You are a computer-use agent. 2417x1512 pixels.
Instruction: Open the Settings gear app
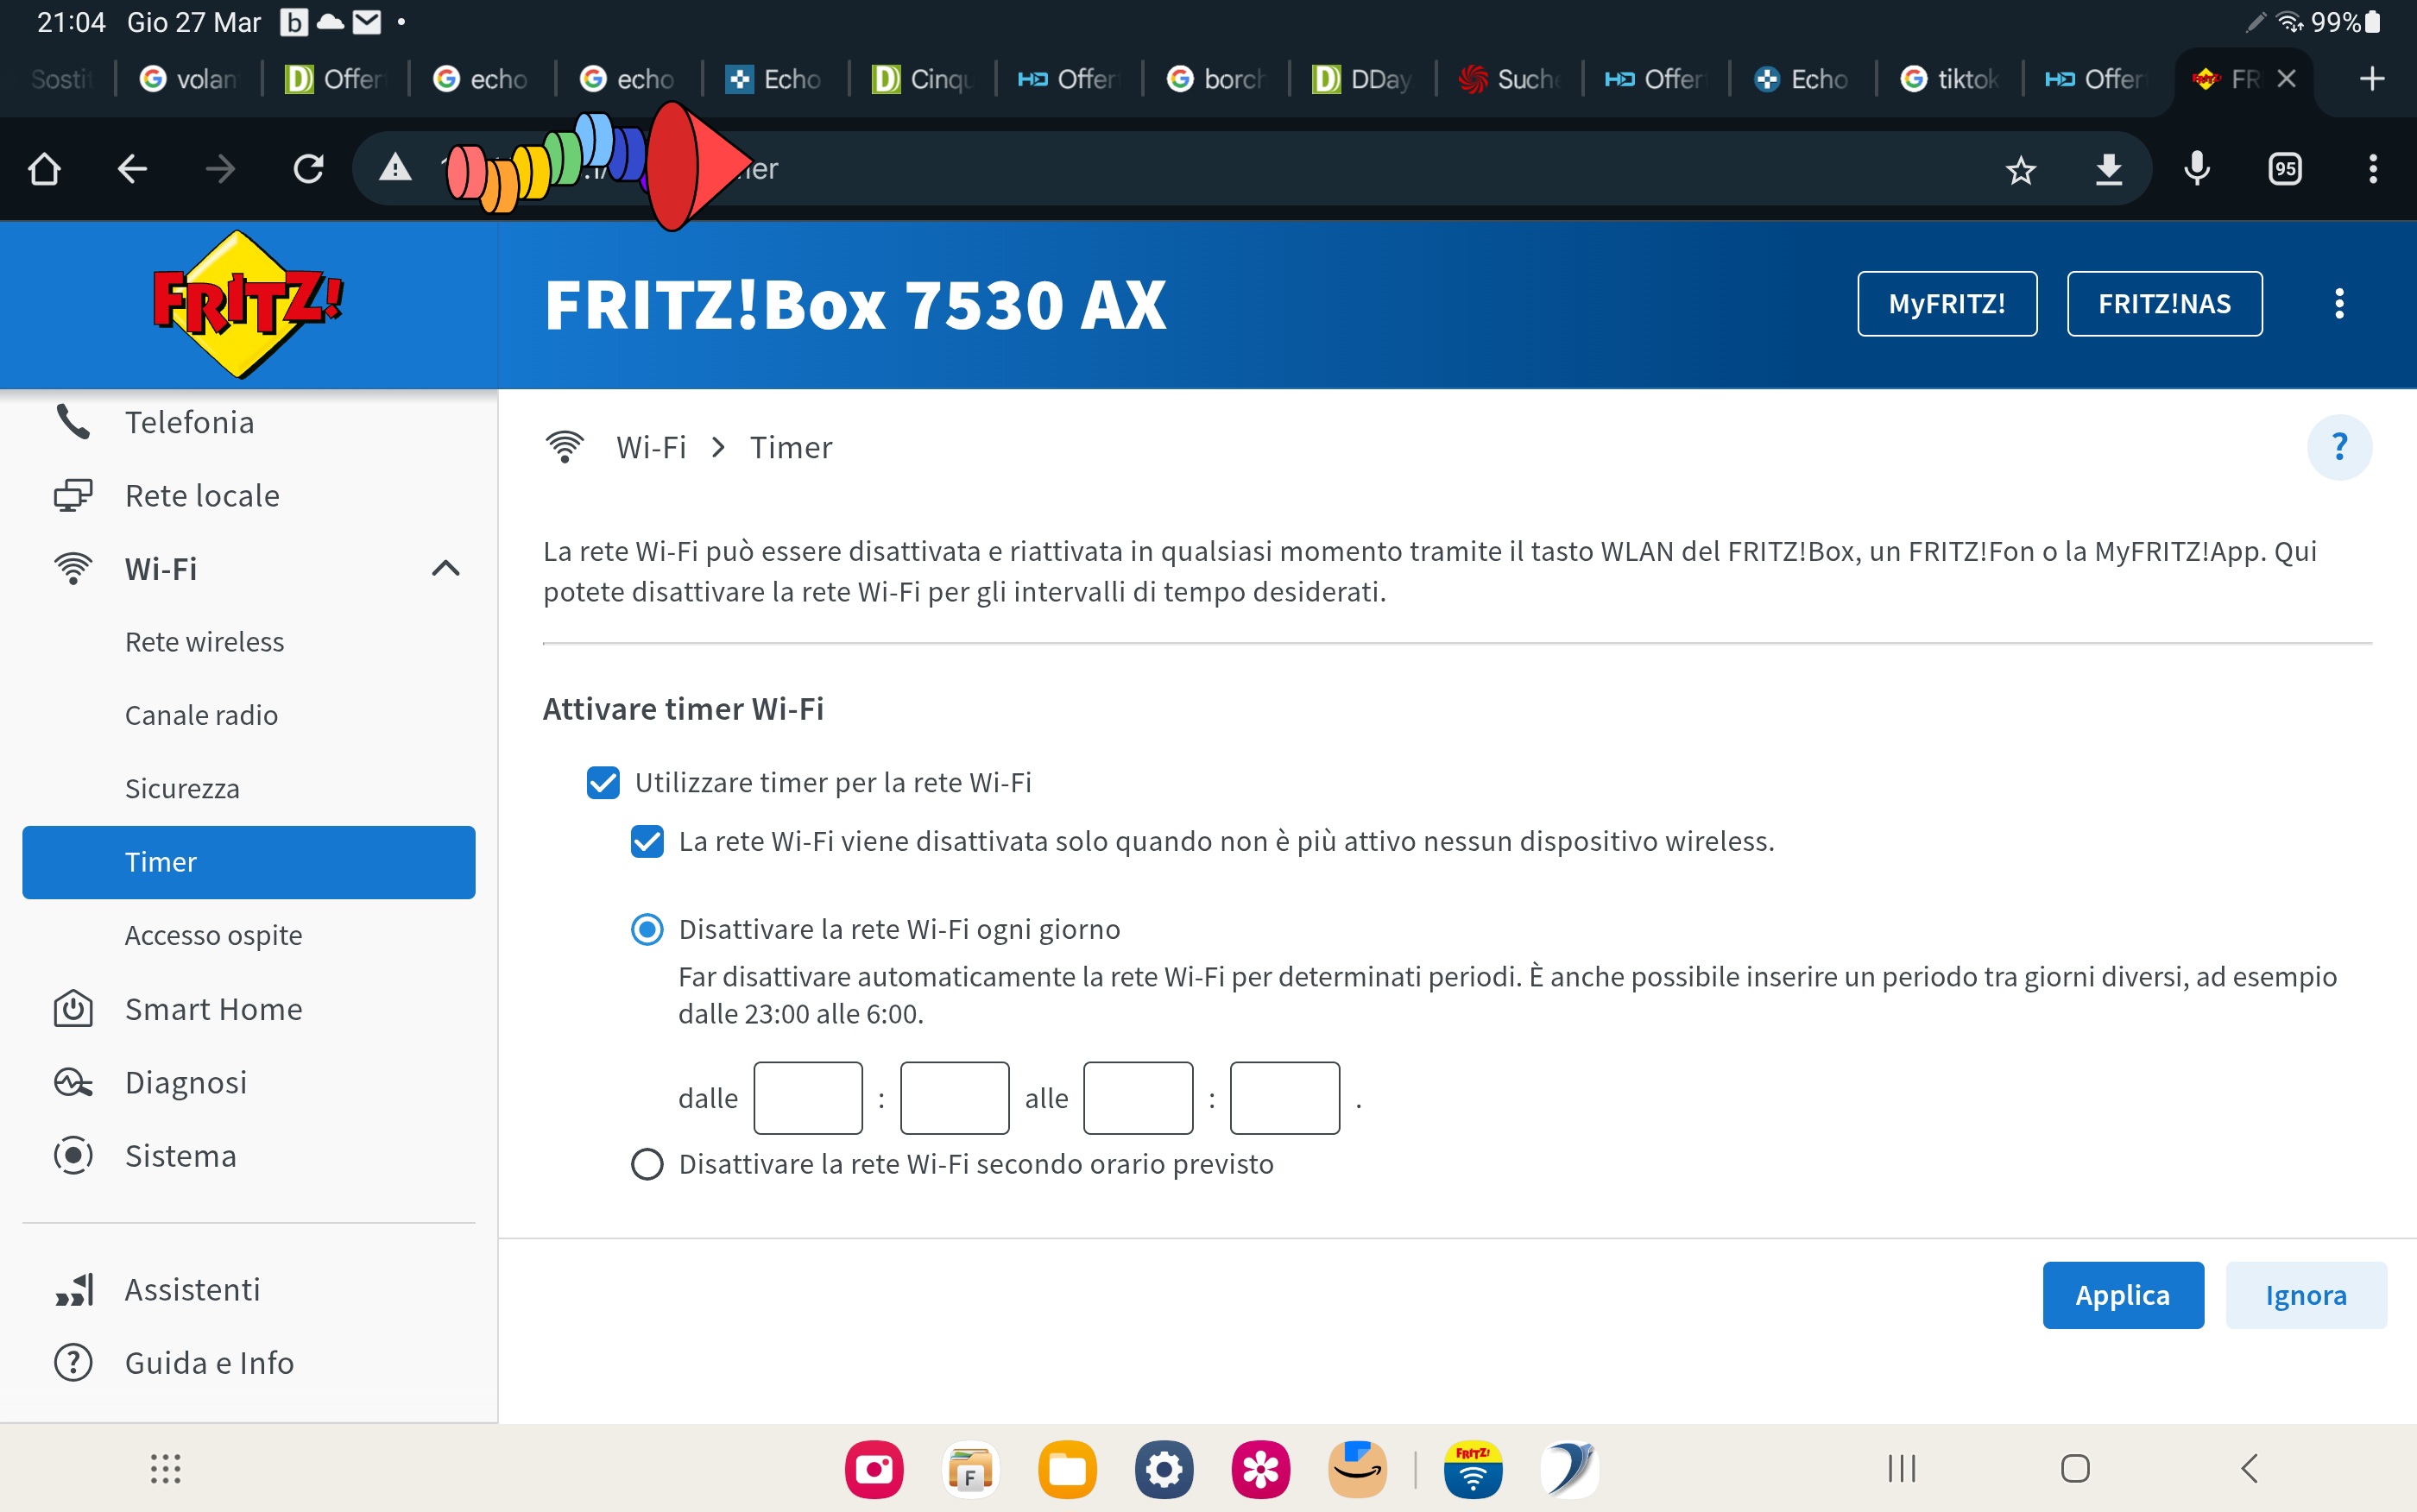point(1164,1469)
